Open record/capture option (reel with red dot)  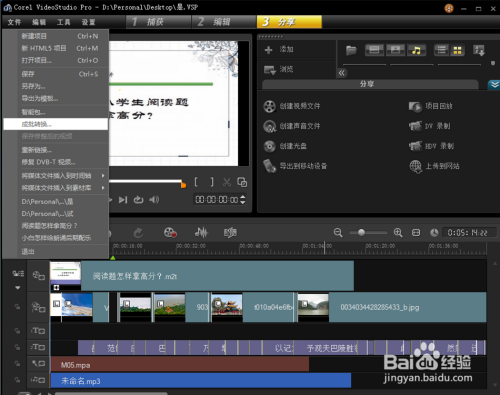coord(170,233)
